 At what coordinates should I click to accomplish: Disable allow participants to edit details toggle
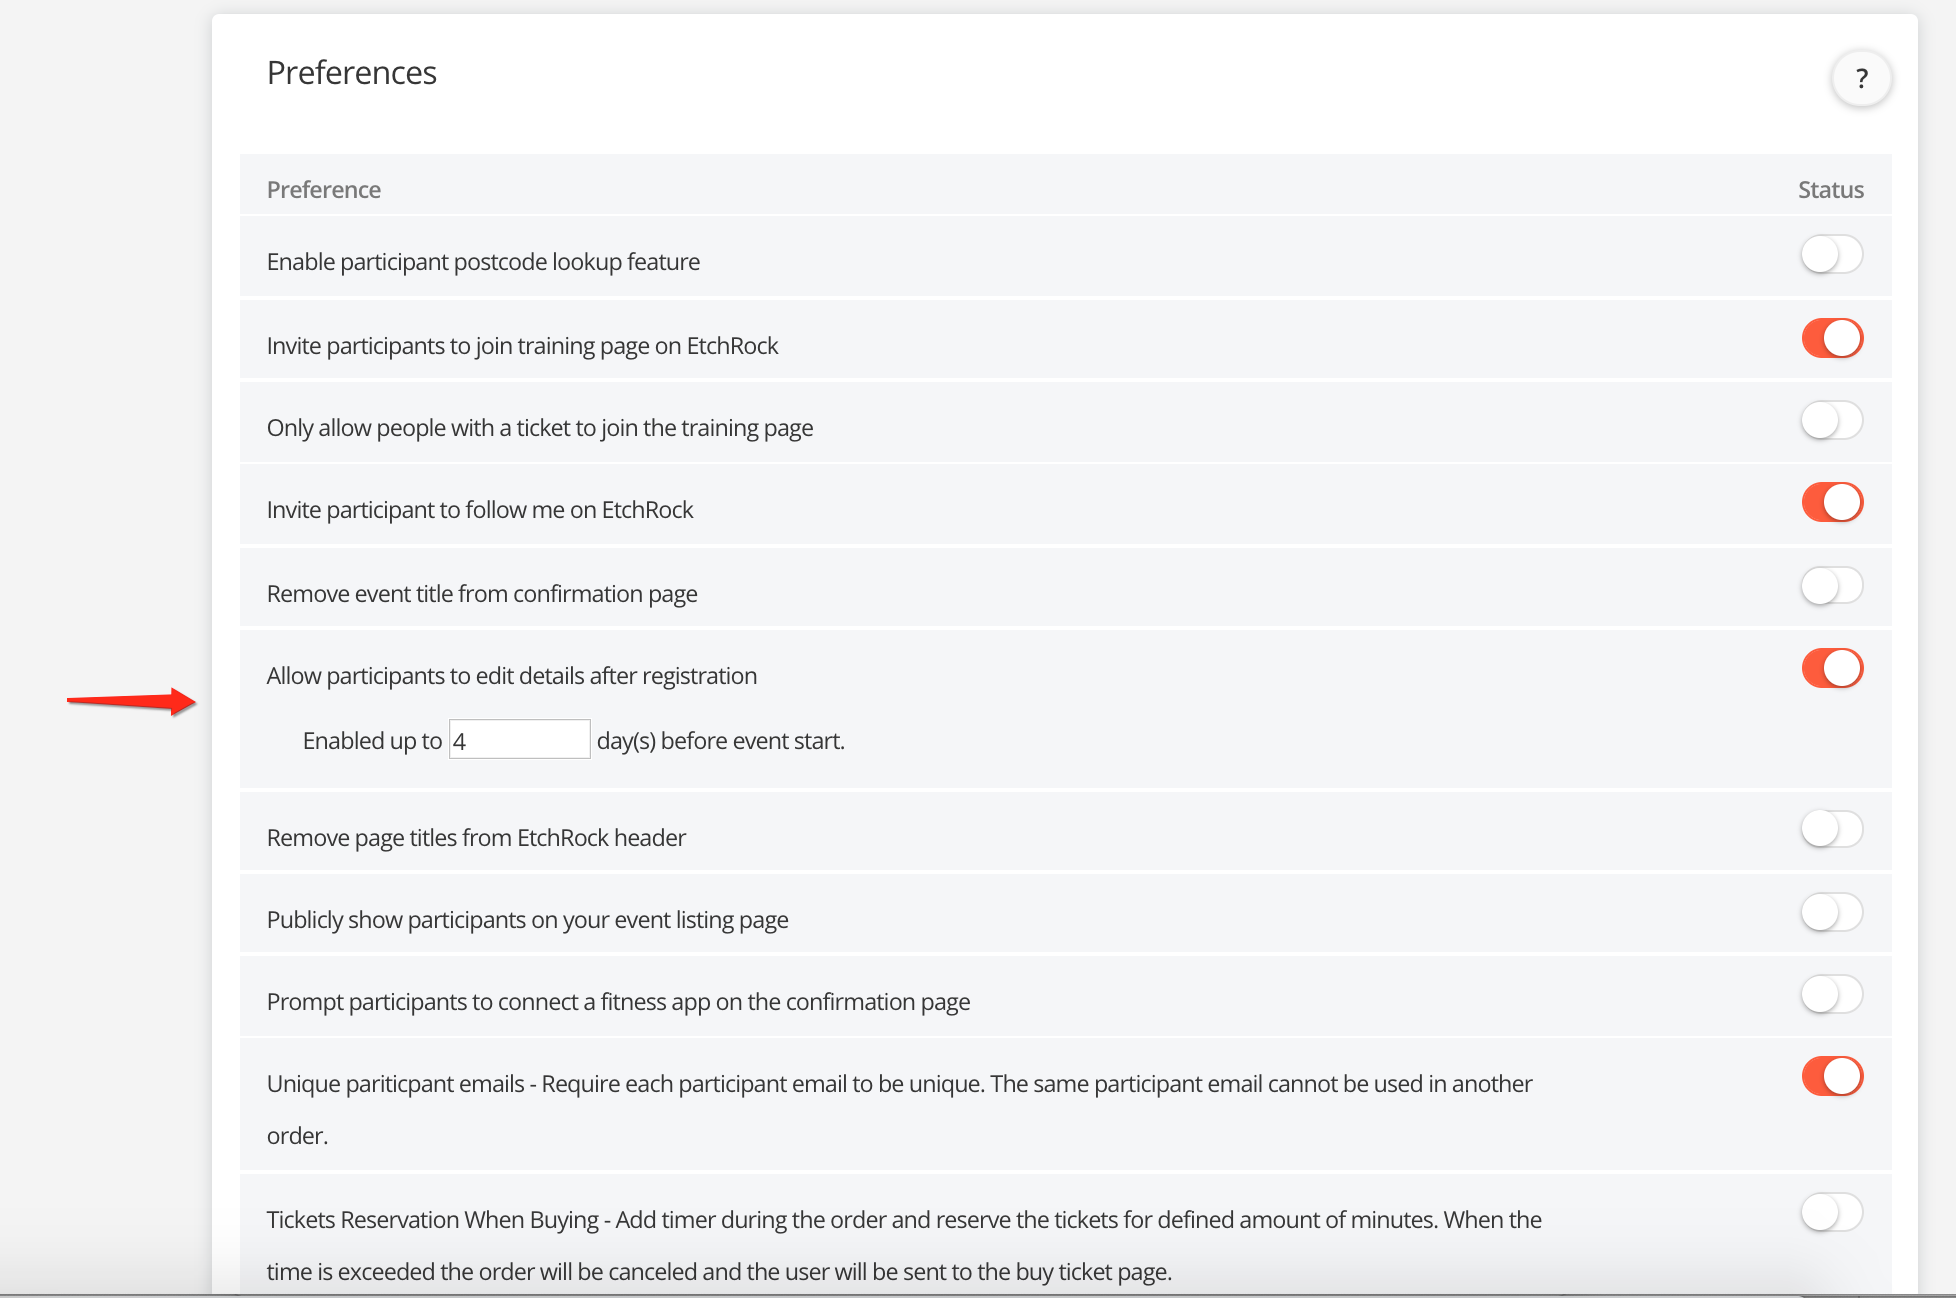[x=1831, y=668]
